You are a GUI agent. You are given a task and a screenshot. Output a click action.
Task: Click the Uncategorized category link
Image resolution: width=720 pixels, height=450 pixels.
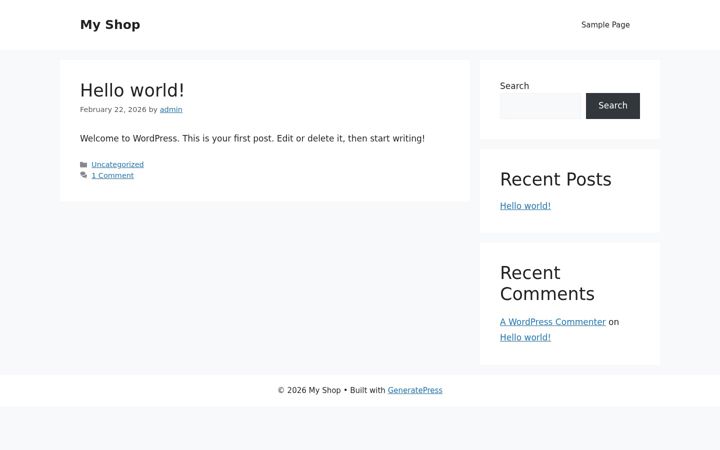click(x=118, y=164)
